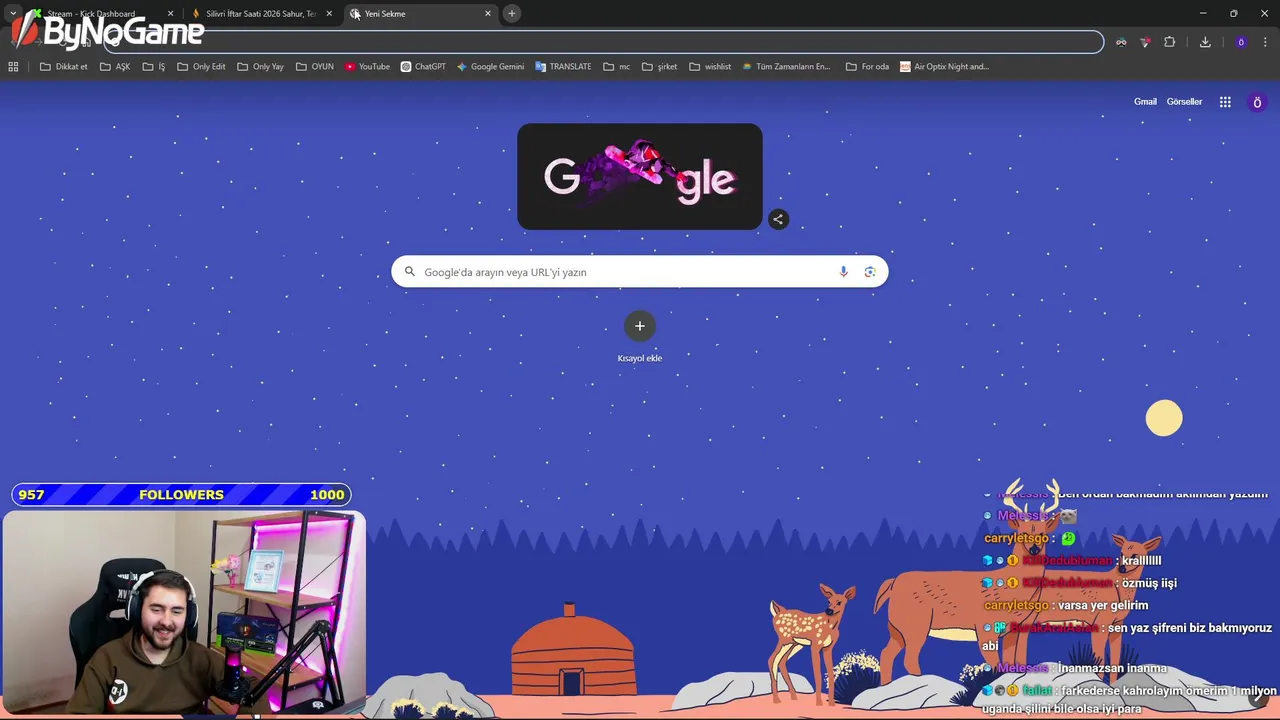1280x720 pixels.
Task: Search by image with Google Lens
Action: point(870,272)
